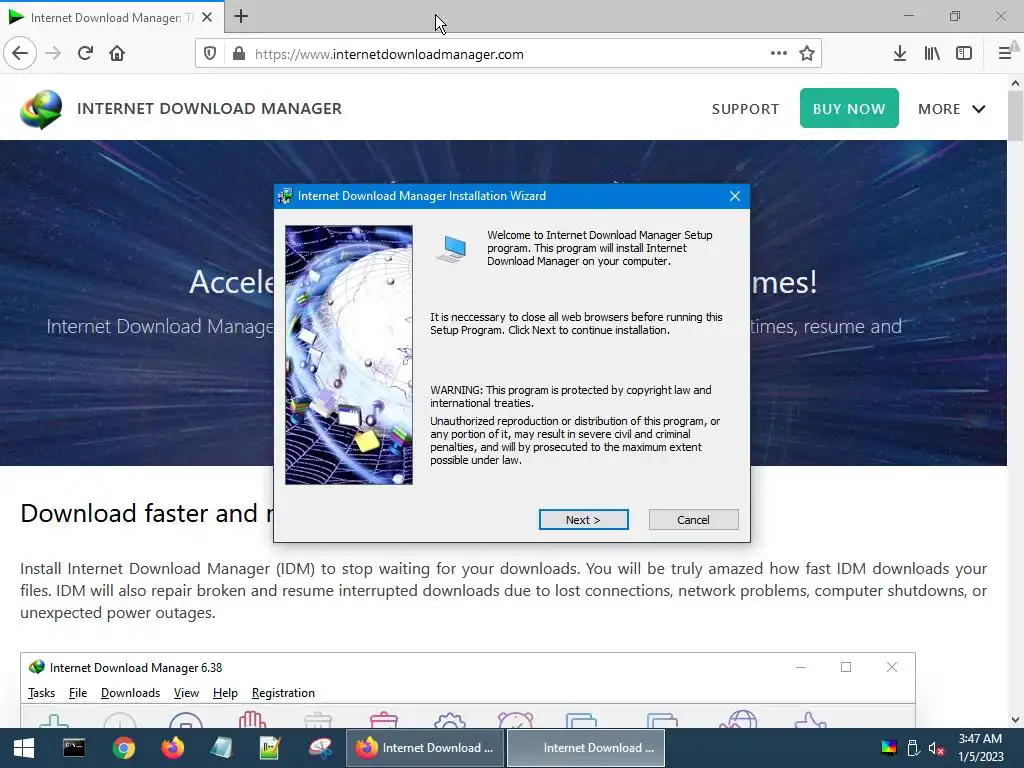This screenshot has width=1024, height=768.
Task: Open the Firefox library icon
Action: [x=932, y=54]
